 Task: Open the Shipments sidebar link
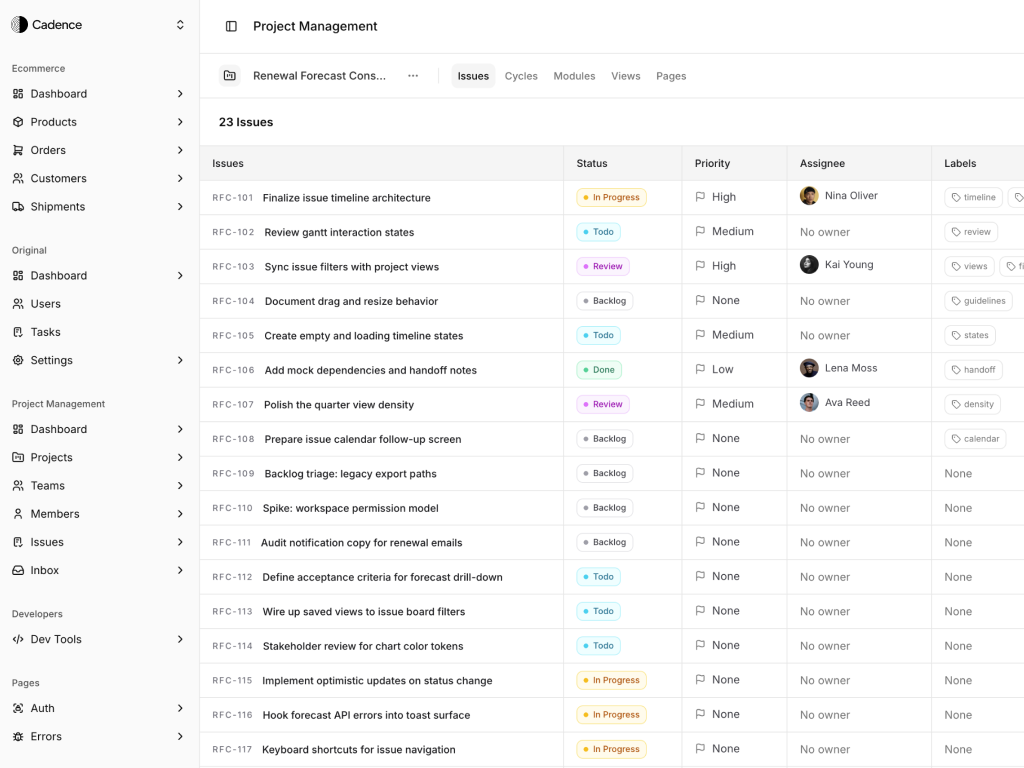coord(98,206)
